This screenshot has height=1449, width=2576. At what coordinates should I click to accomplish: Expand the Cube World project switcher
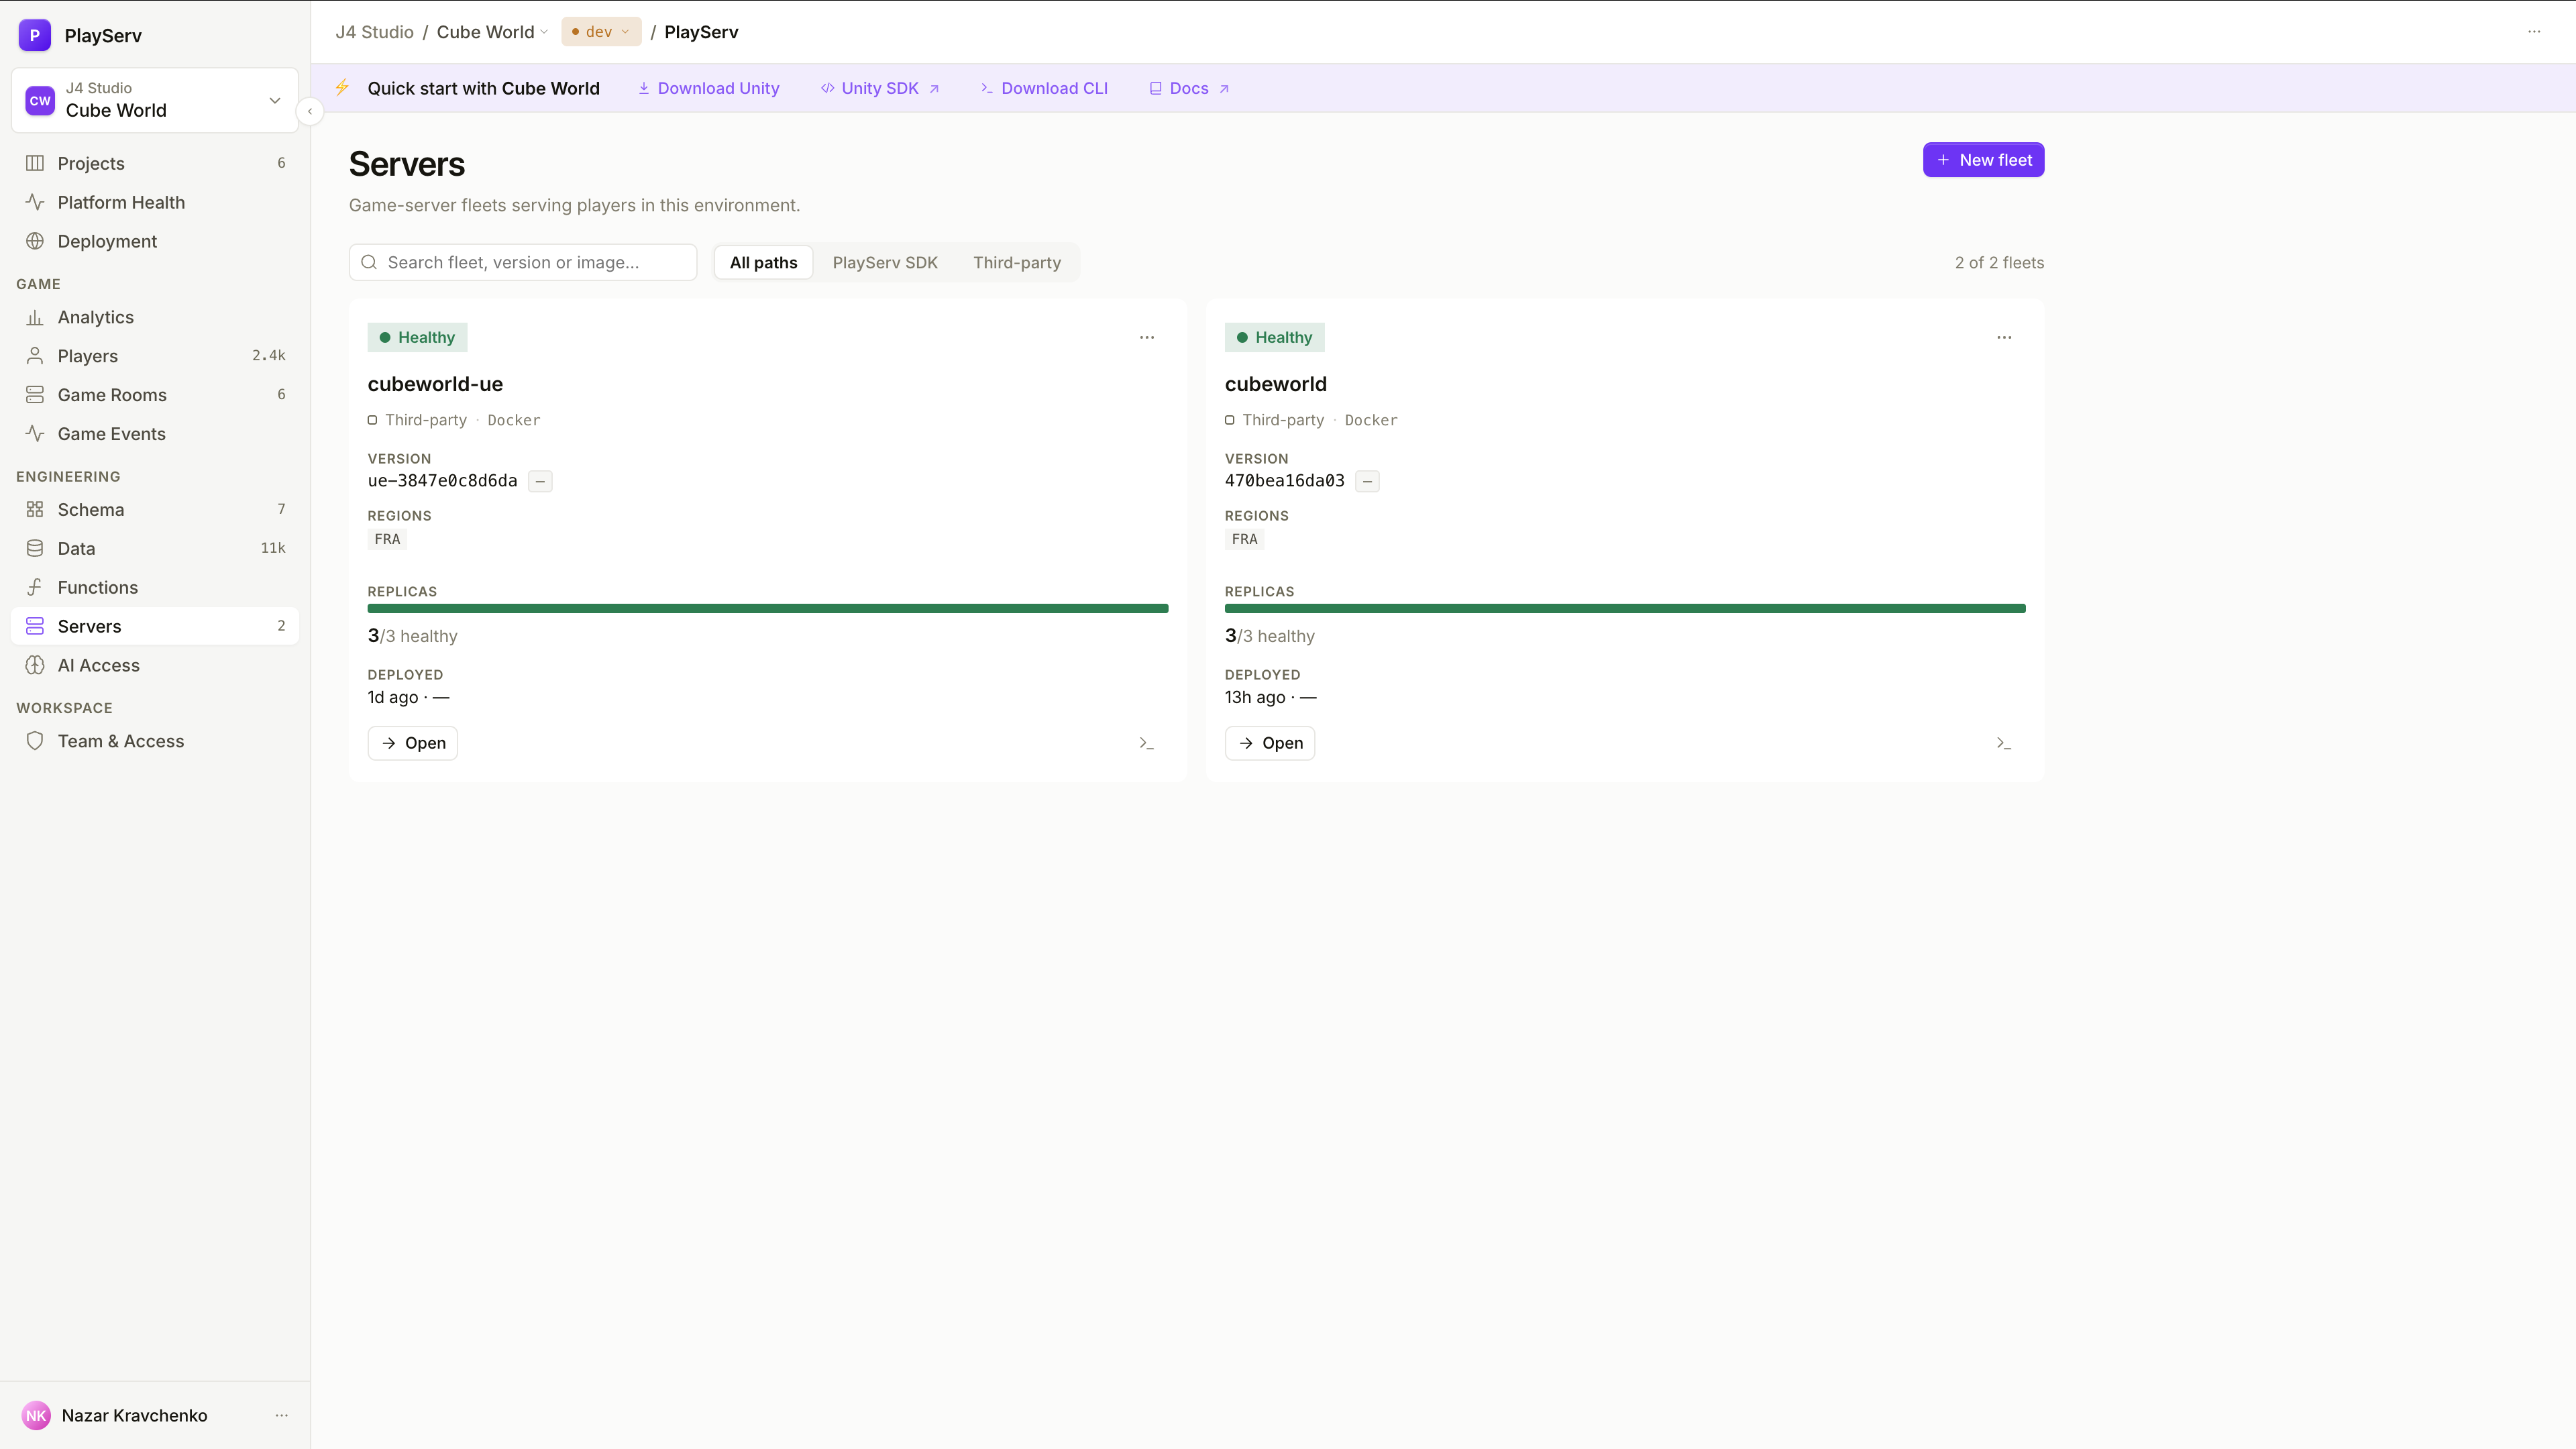pos(155,100)
